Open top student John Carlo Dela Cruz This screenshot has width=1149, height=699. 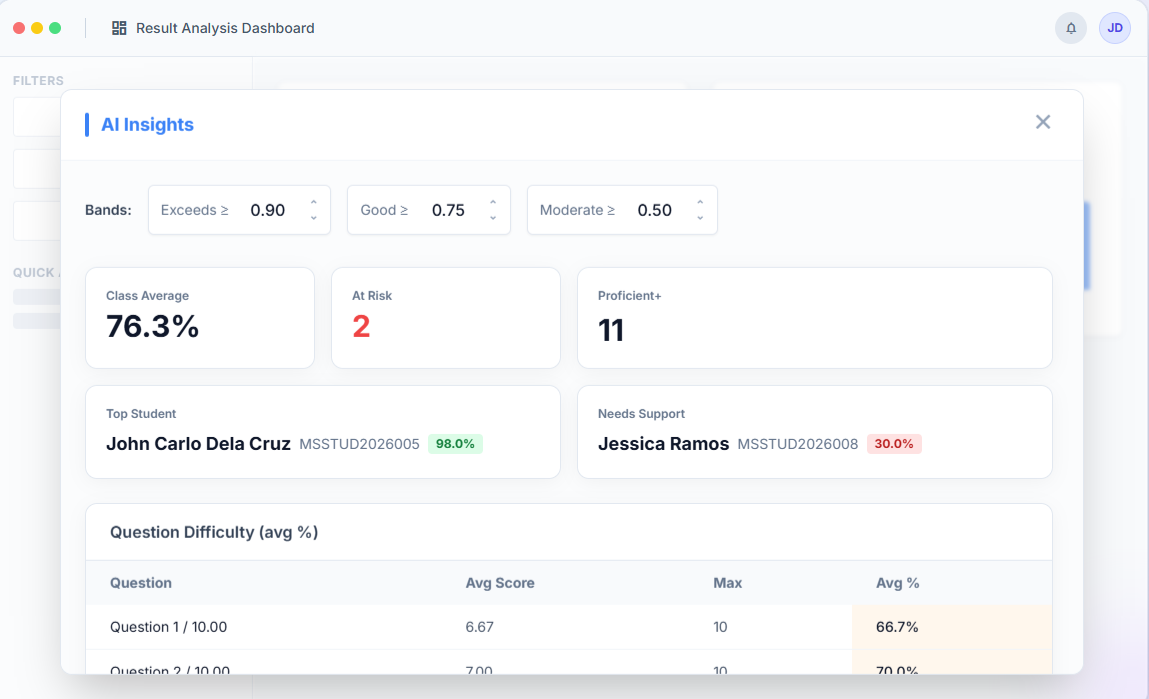[x=198, y=444]
